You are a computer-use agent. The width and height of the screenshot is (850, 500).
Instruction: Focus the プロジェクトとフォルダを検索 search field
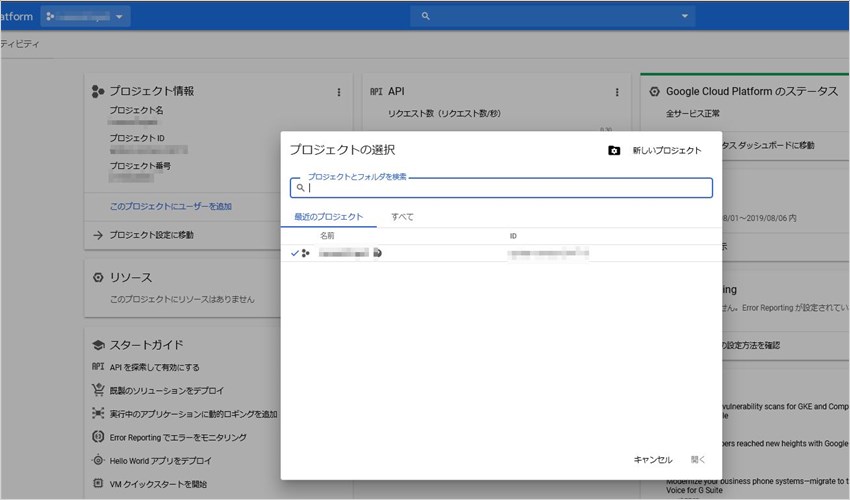[501, 188]
